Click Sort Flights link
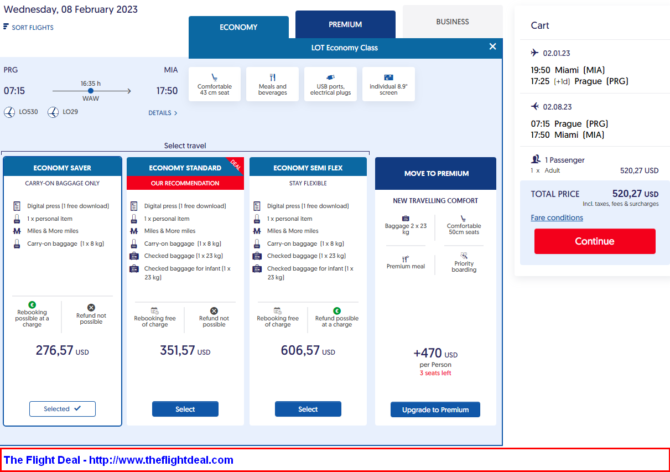670x472 pixels. (x=32, y=27)
